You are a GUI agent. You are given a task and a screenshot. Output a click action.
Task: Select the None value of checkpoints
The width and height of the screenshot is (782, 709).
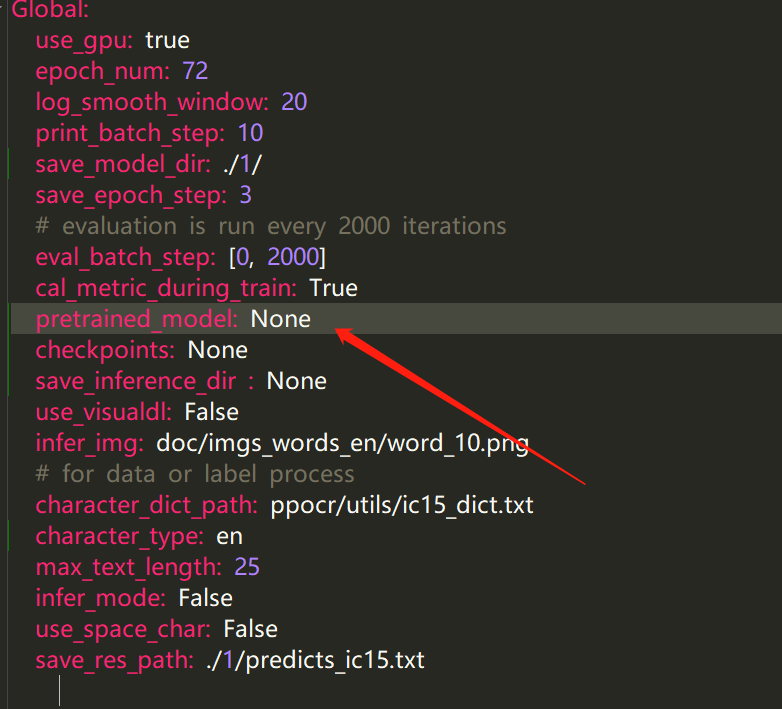217,350
